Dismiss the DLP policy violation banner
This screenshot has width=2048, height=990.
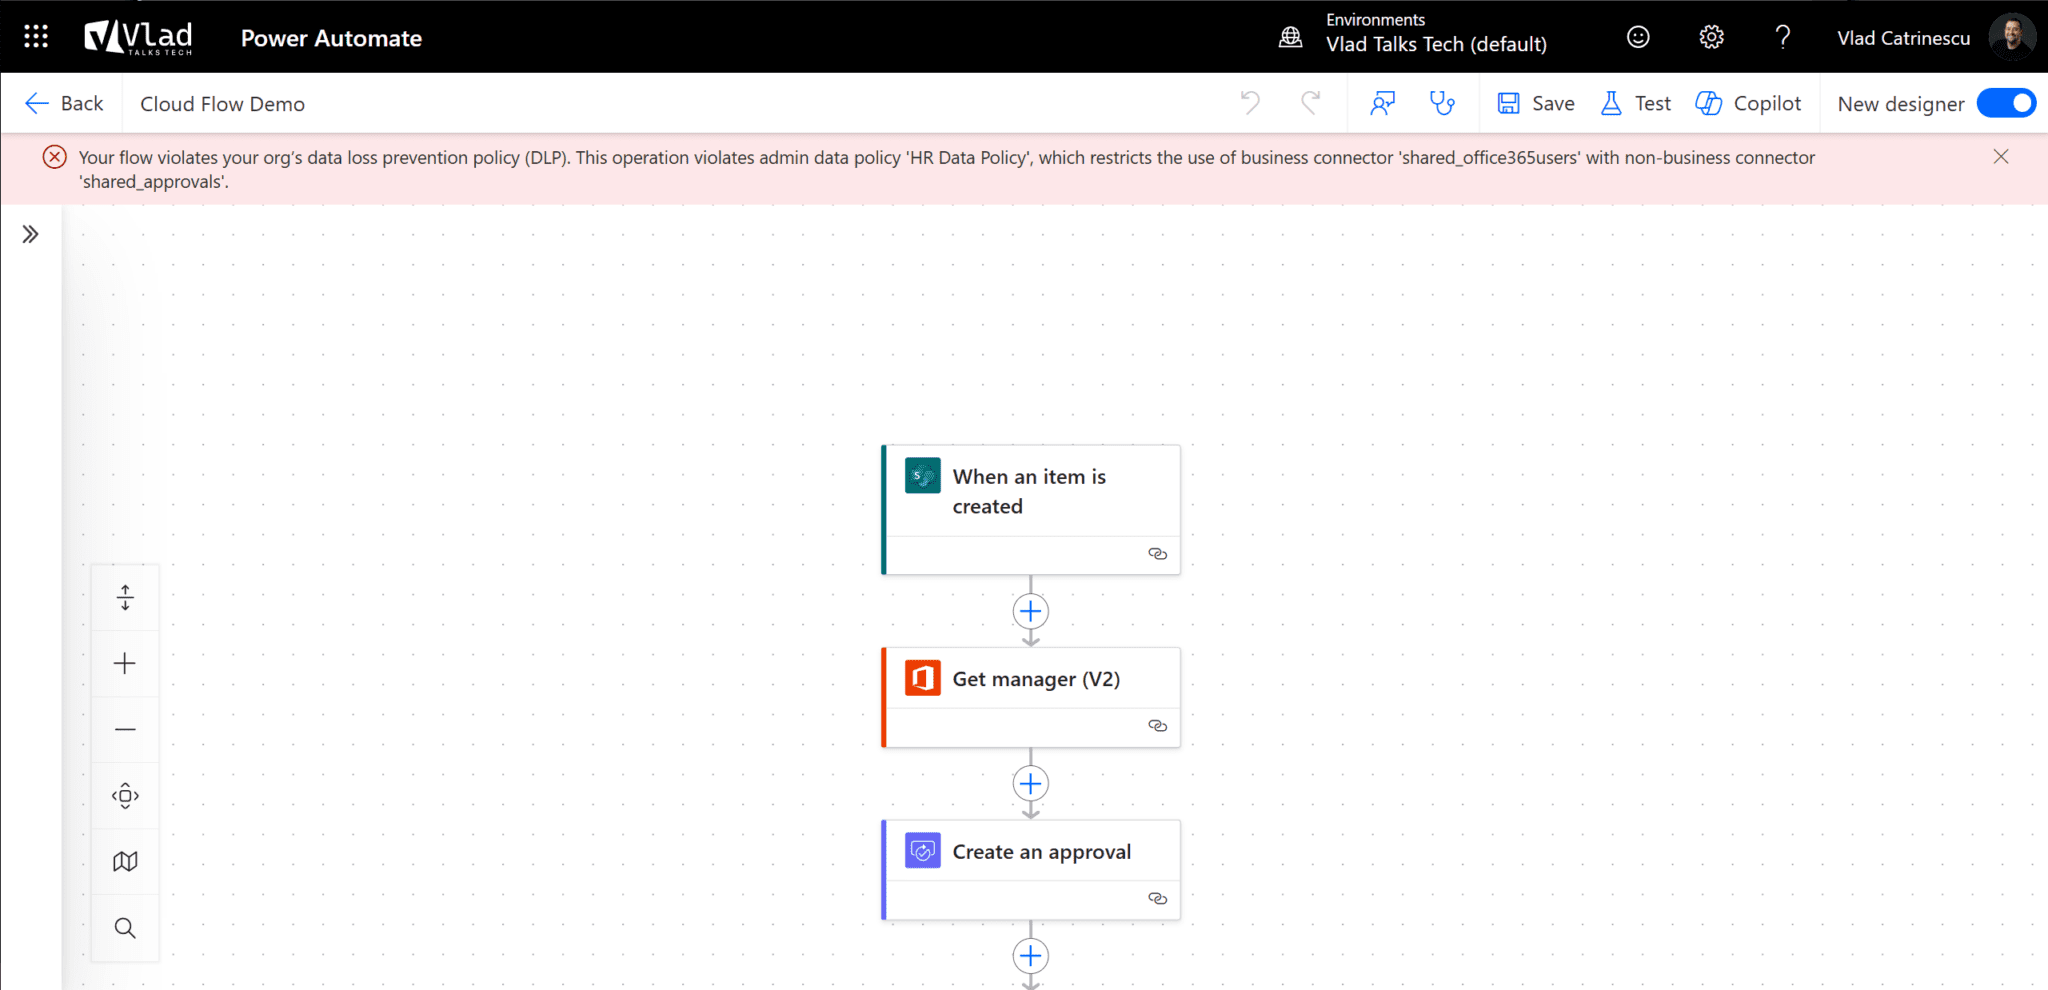coord(2001,156)
